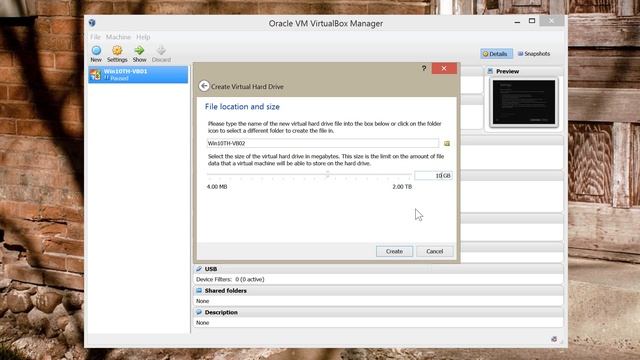
Task: Open the Machine menu
Action: pos(118,37)
